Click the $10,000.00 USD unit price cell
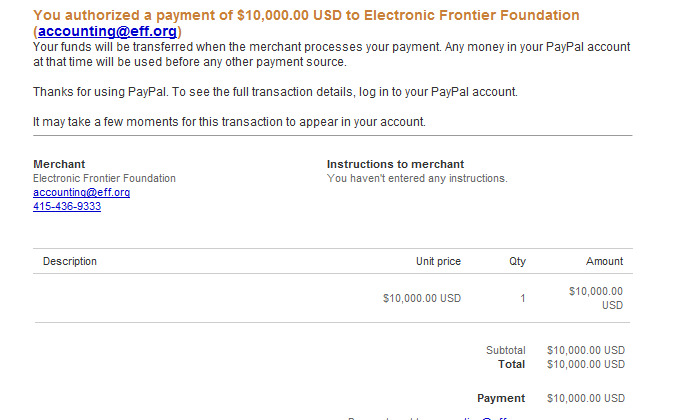This screenshot has width=684, height=420. 422,298
